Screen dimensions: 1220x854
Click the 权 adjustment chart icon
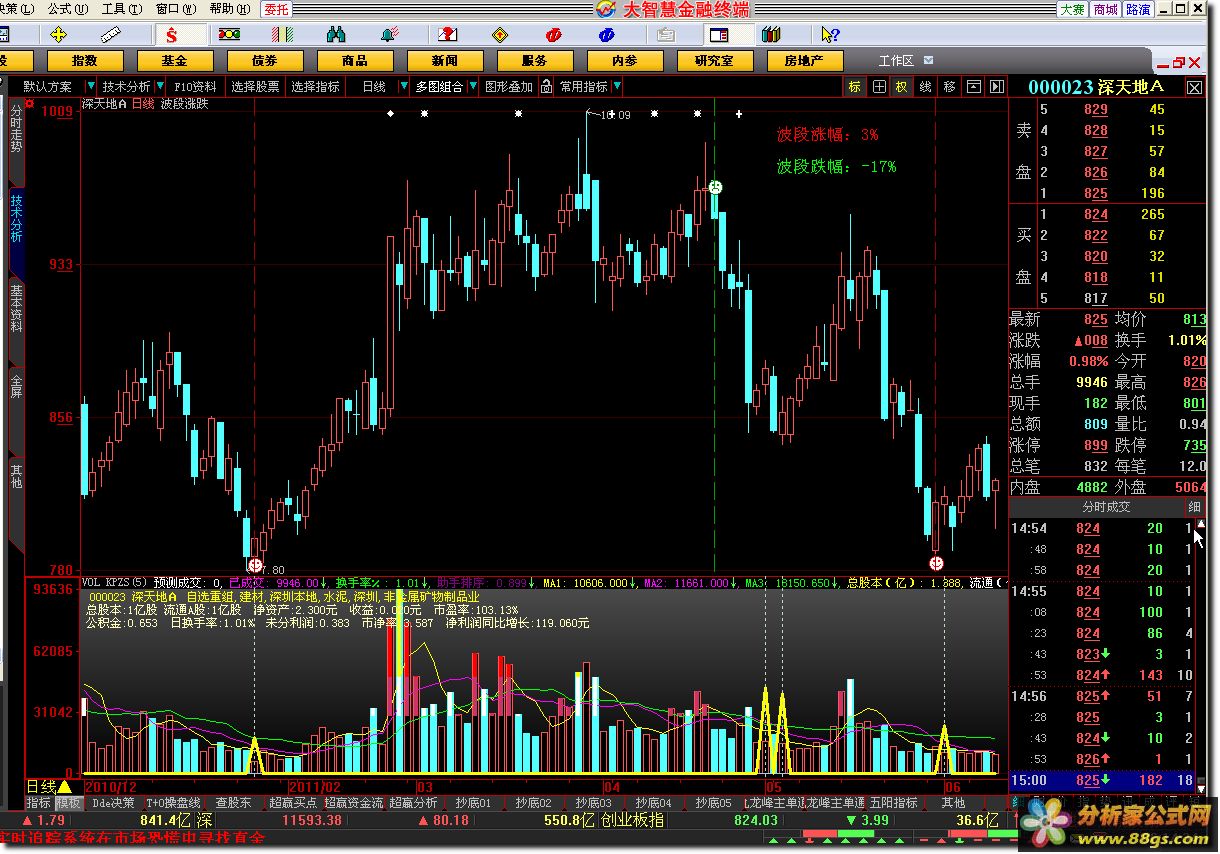[x=902, y=87]
